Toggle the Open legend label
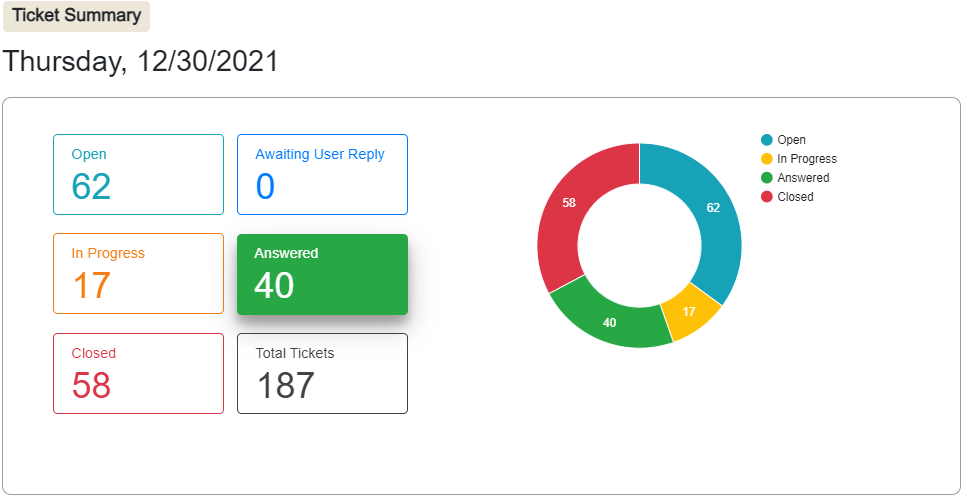 (x=791, y=140)
